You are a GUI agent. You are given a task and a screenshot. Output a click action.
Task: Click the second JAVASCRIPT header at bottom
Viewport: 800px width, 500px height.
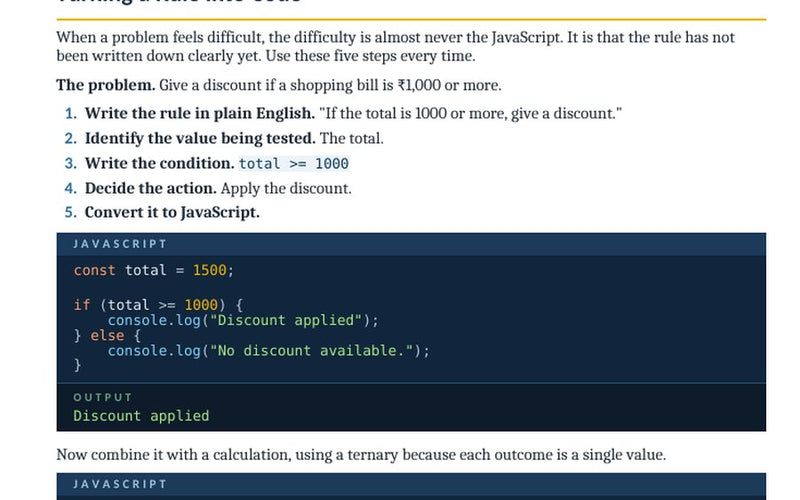click(411, 484)
